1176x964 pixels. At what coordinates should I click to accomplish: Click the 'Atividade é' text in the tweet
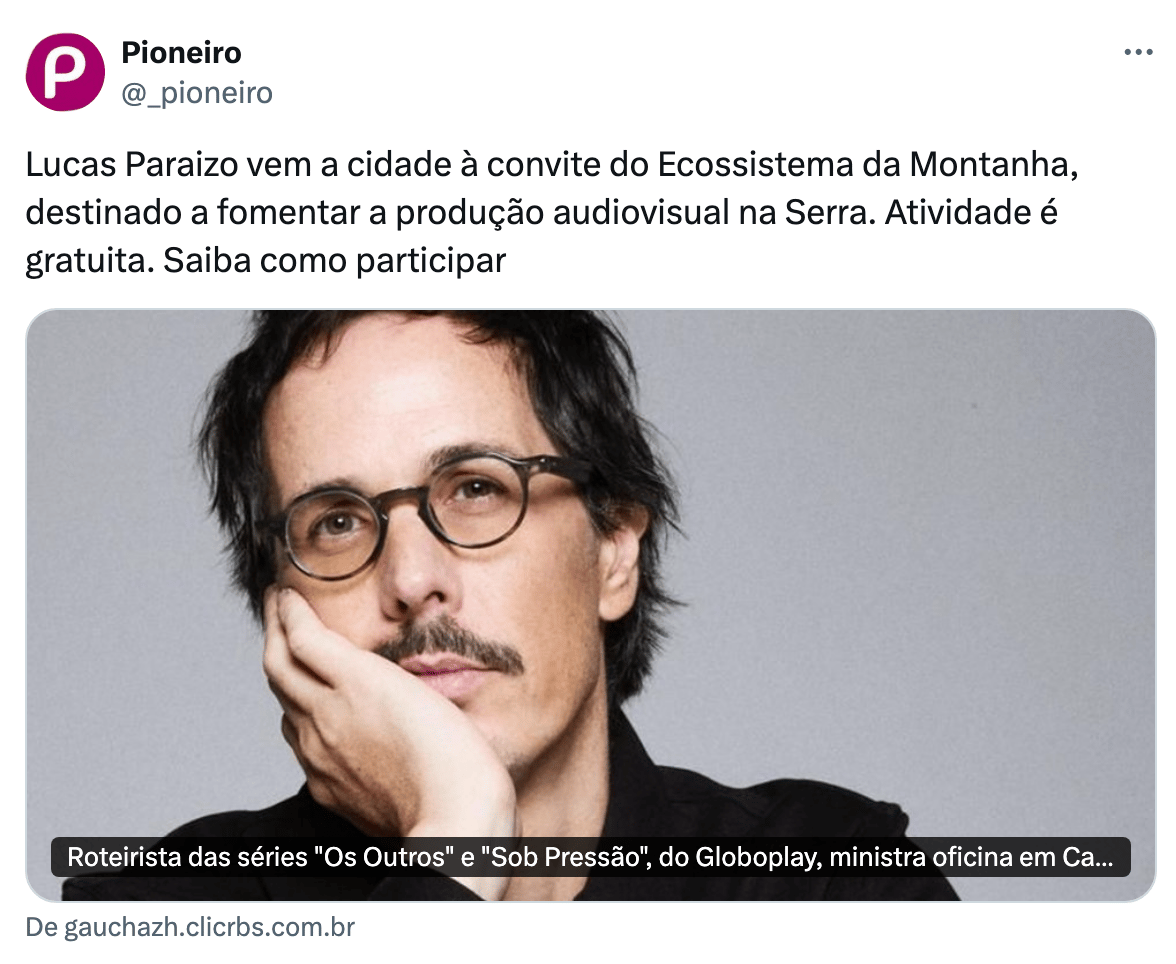971,213
